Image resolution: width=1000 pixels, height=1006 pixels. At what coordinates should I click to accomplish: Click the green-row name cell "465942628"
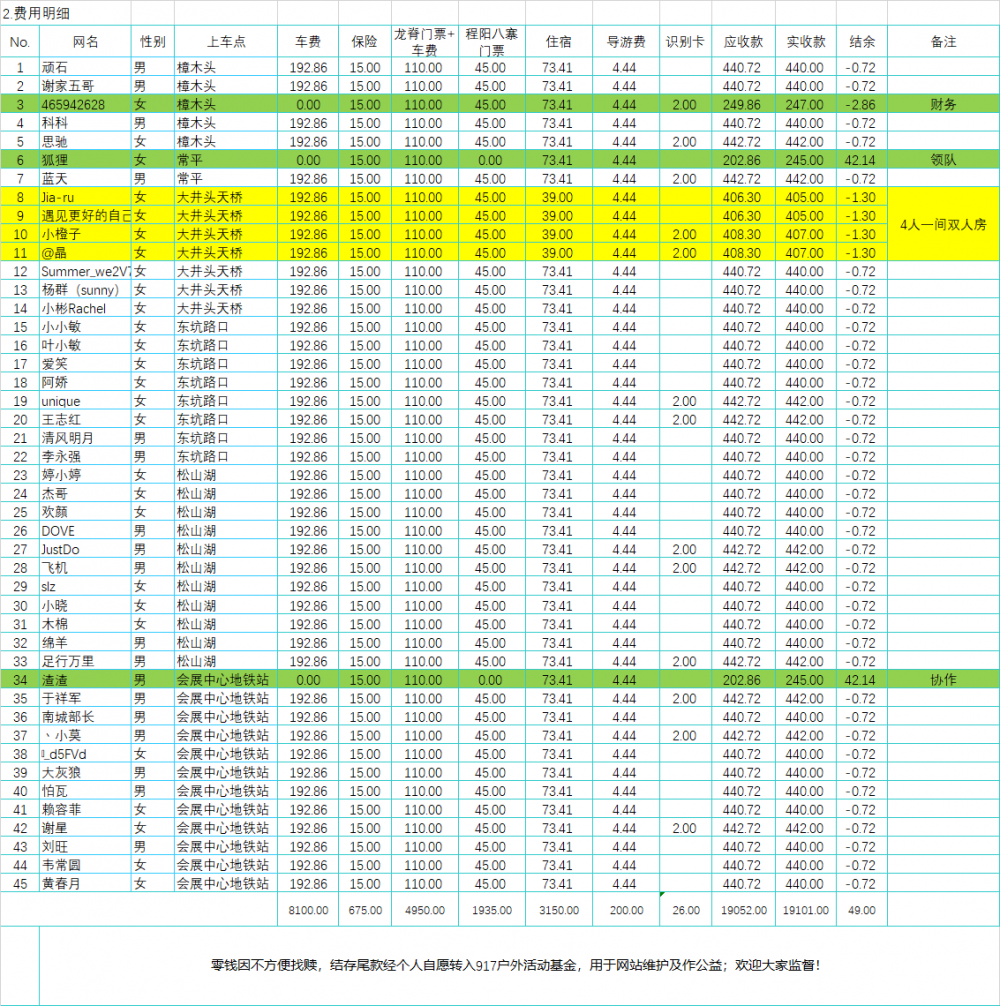(x=84, y=104)
